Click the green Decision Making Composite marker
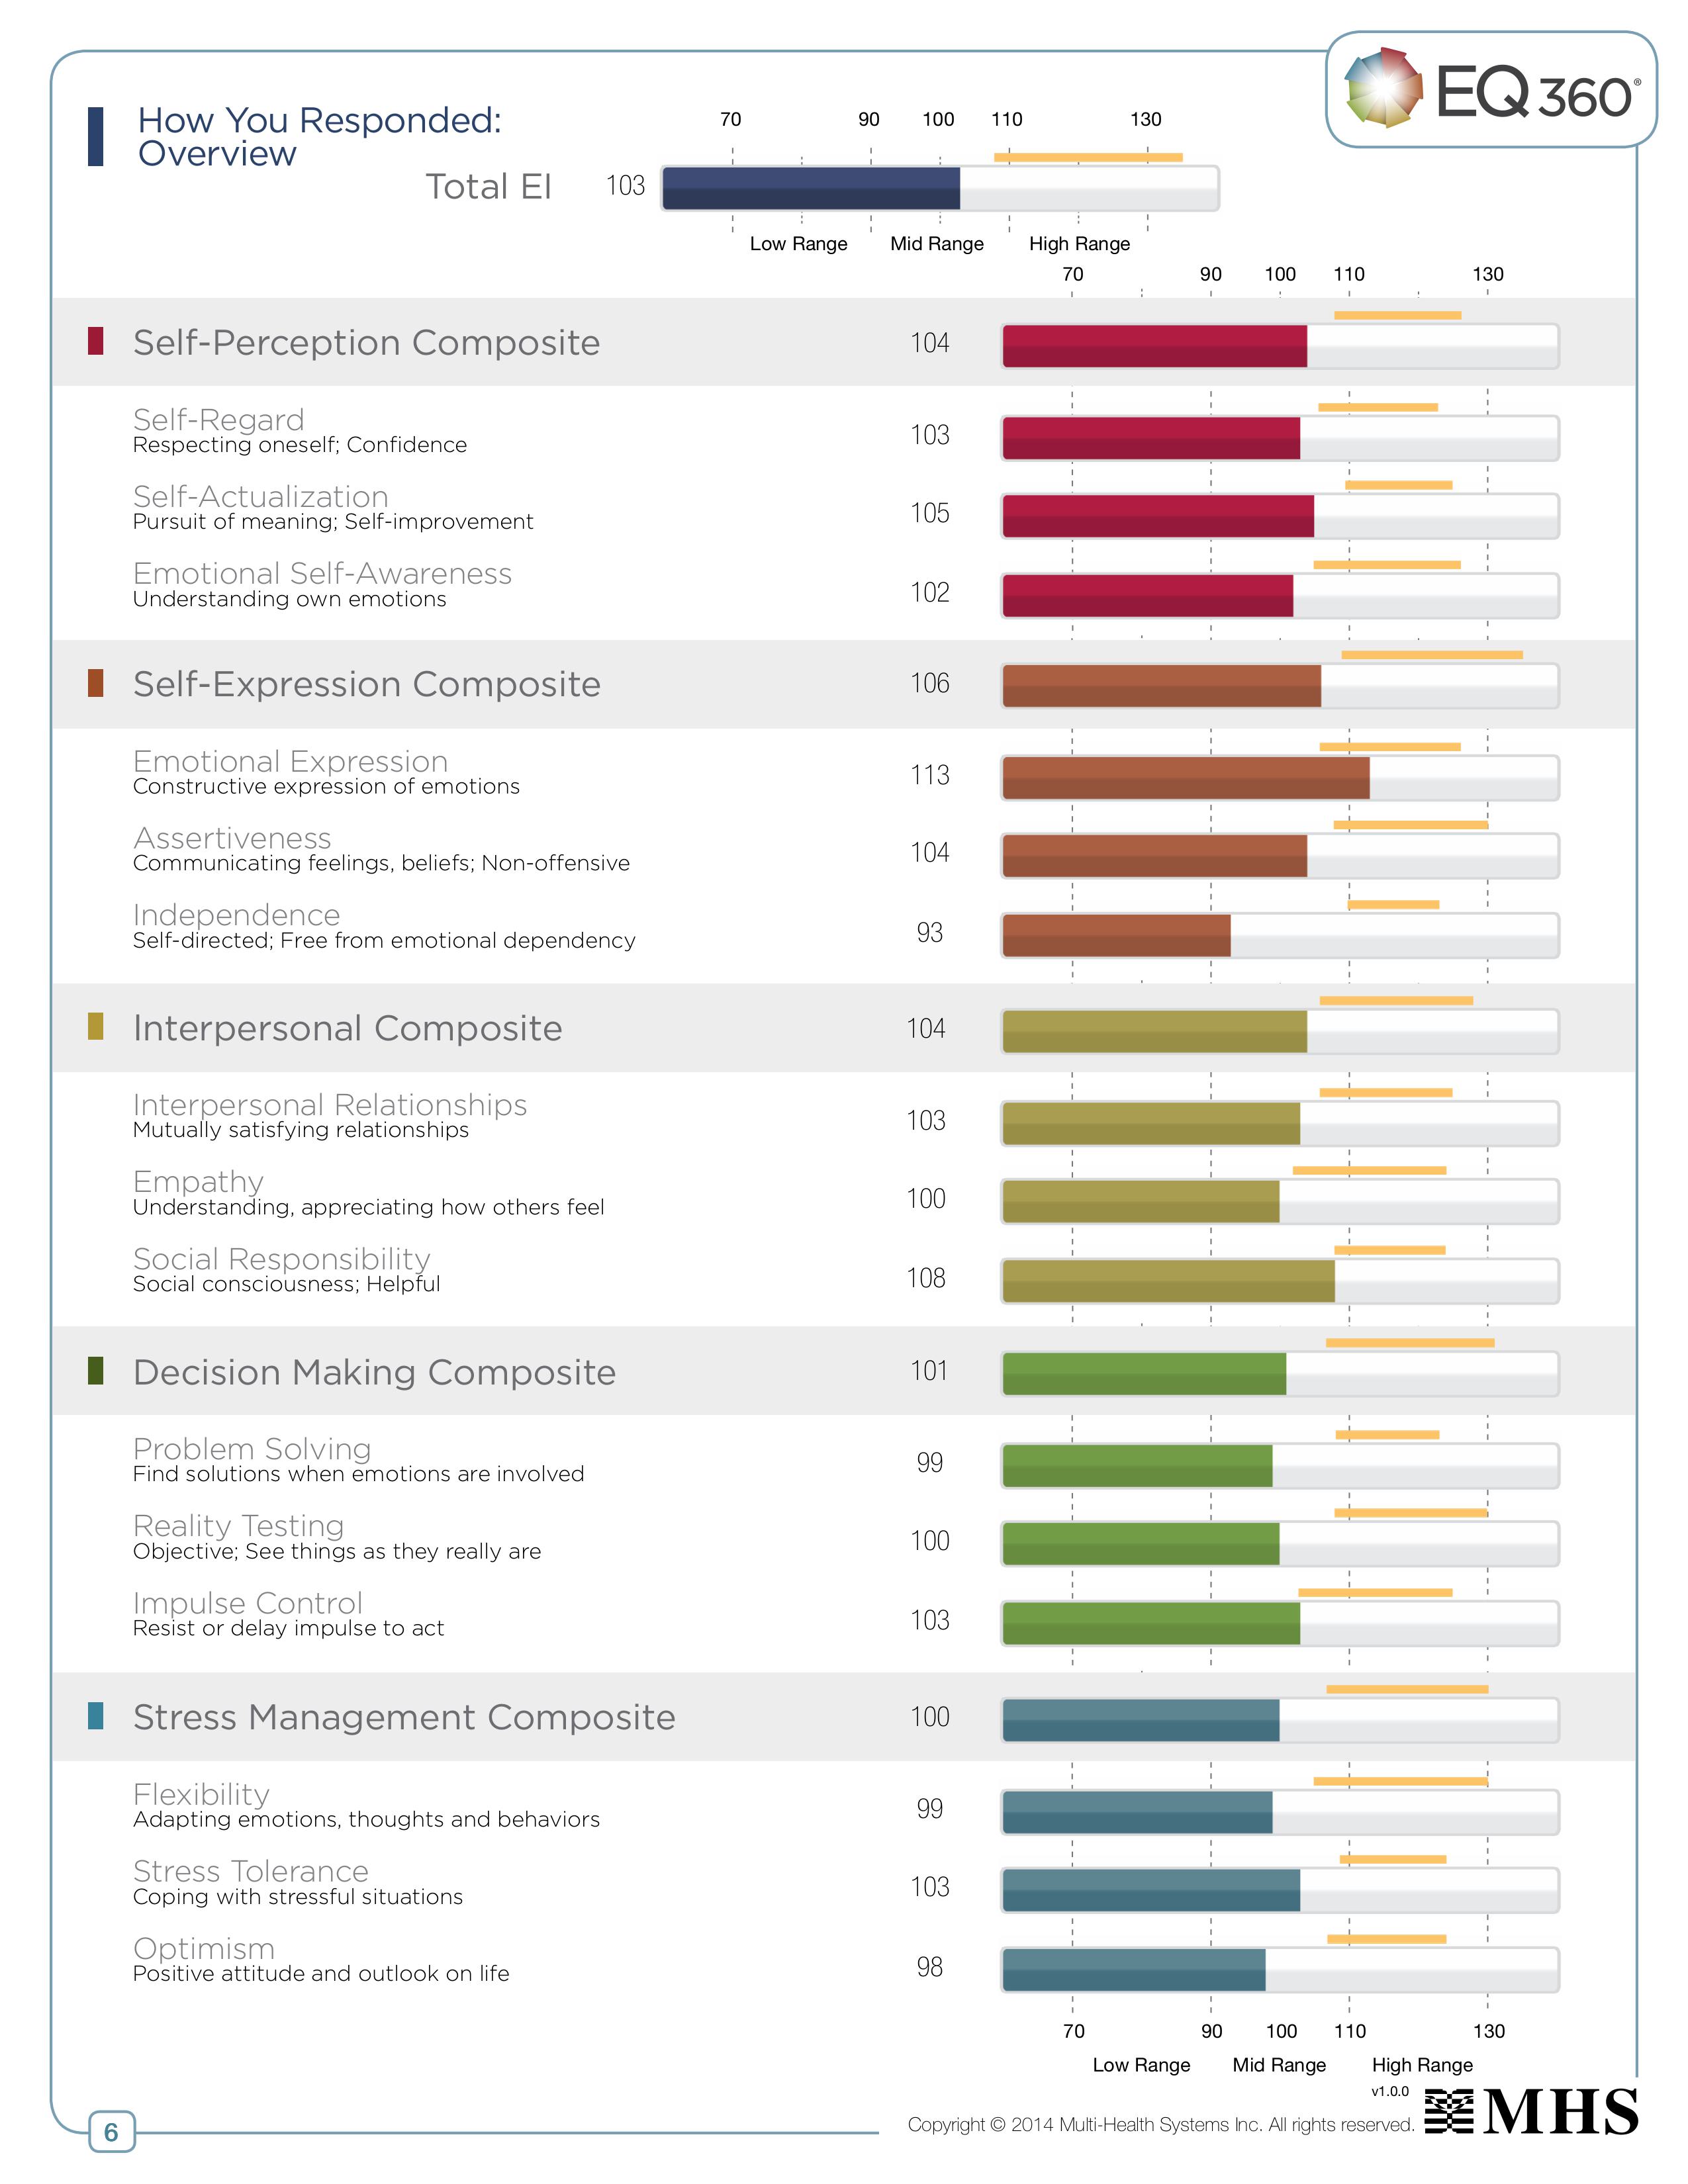 96,1370
